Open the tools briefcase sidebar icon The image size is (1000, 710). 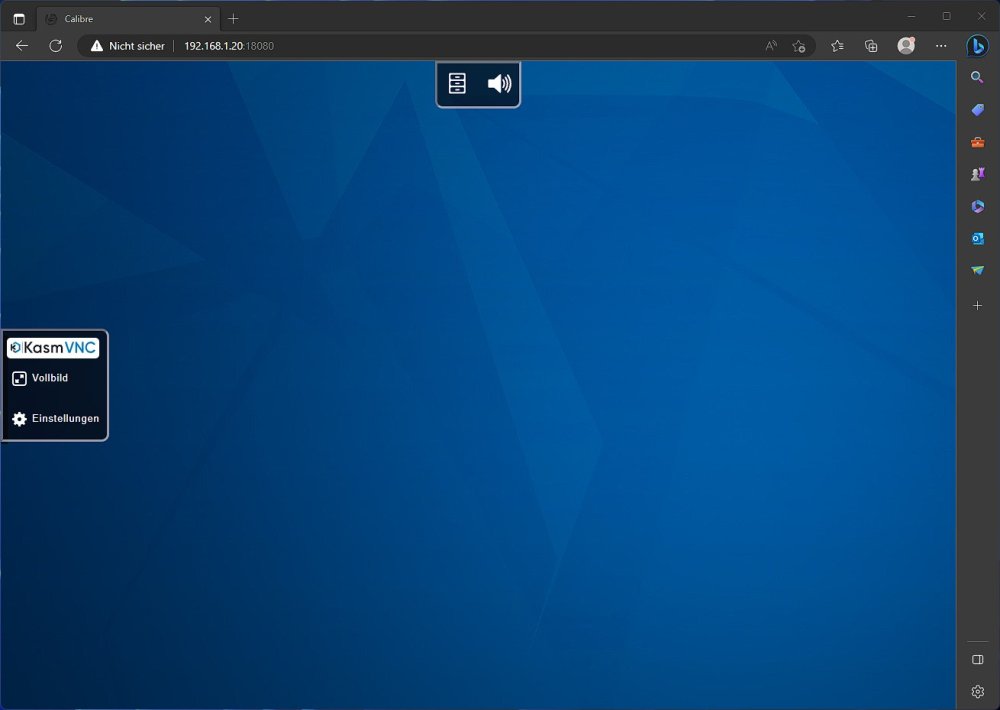[x=978, y=142]
